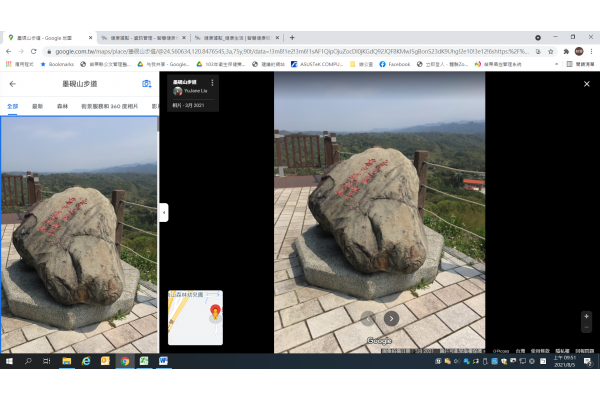Reload the page
Screen dimensions: 600x400
pyautogui.click(x=34, y=51)
